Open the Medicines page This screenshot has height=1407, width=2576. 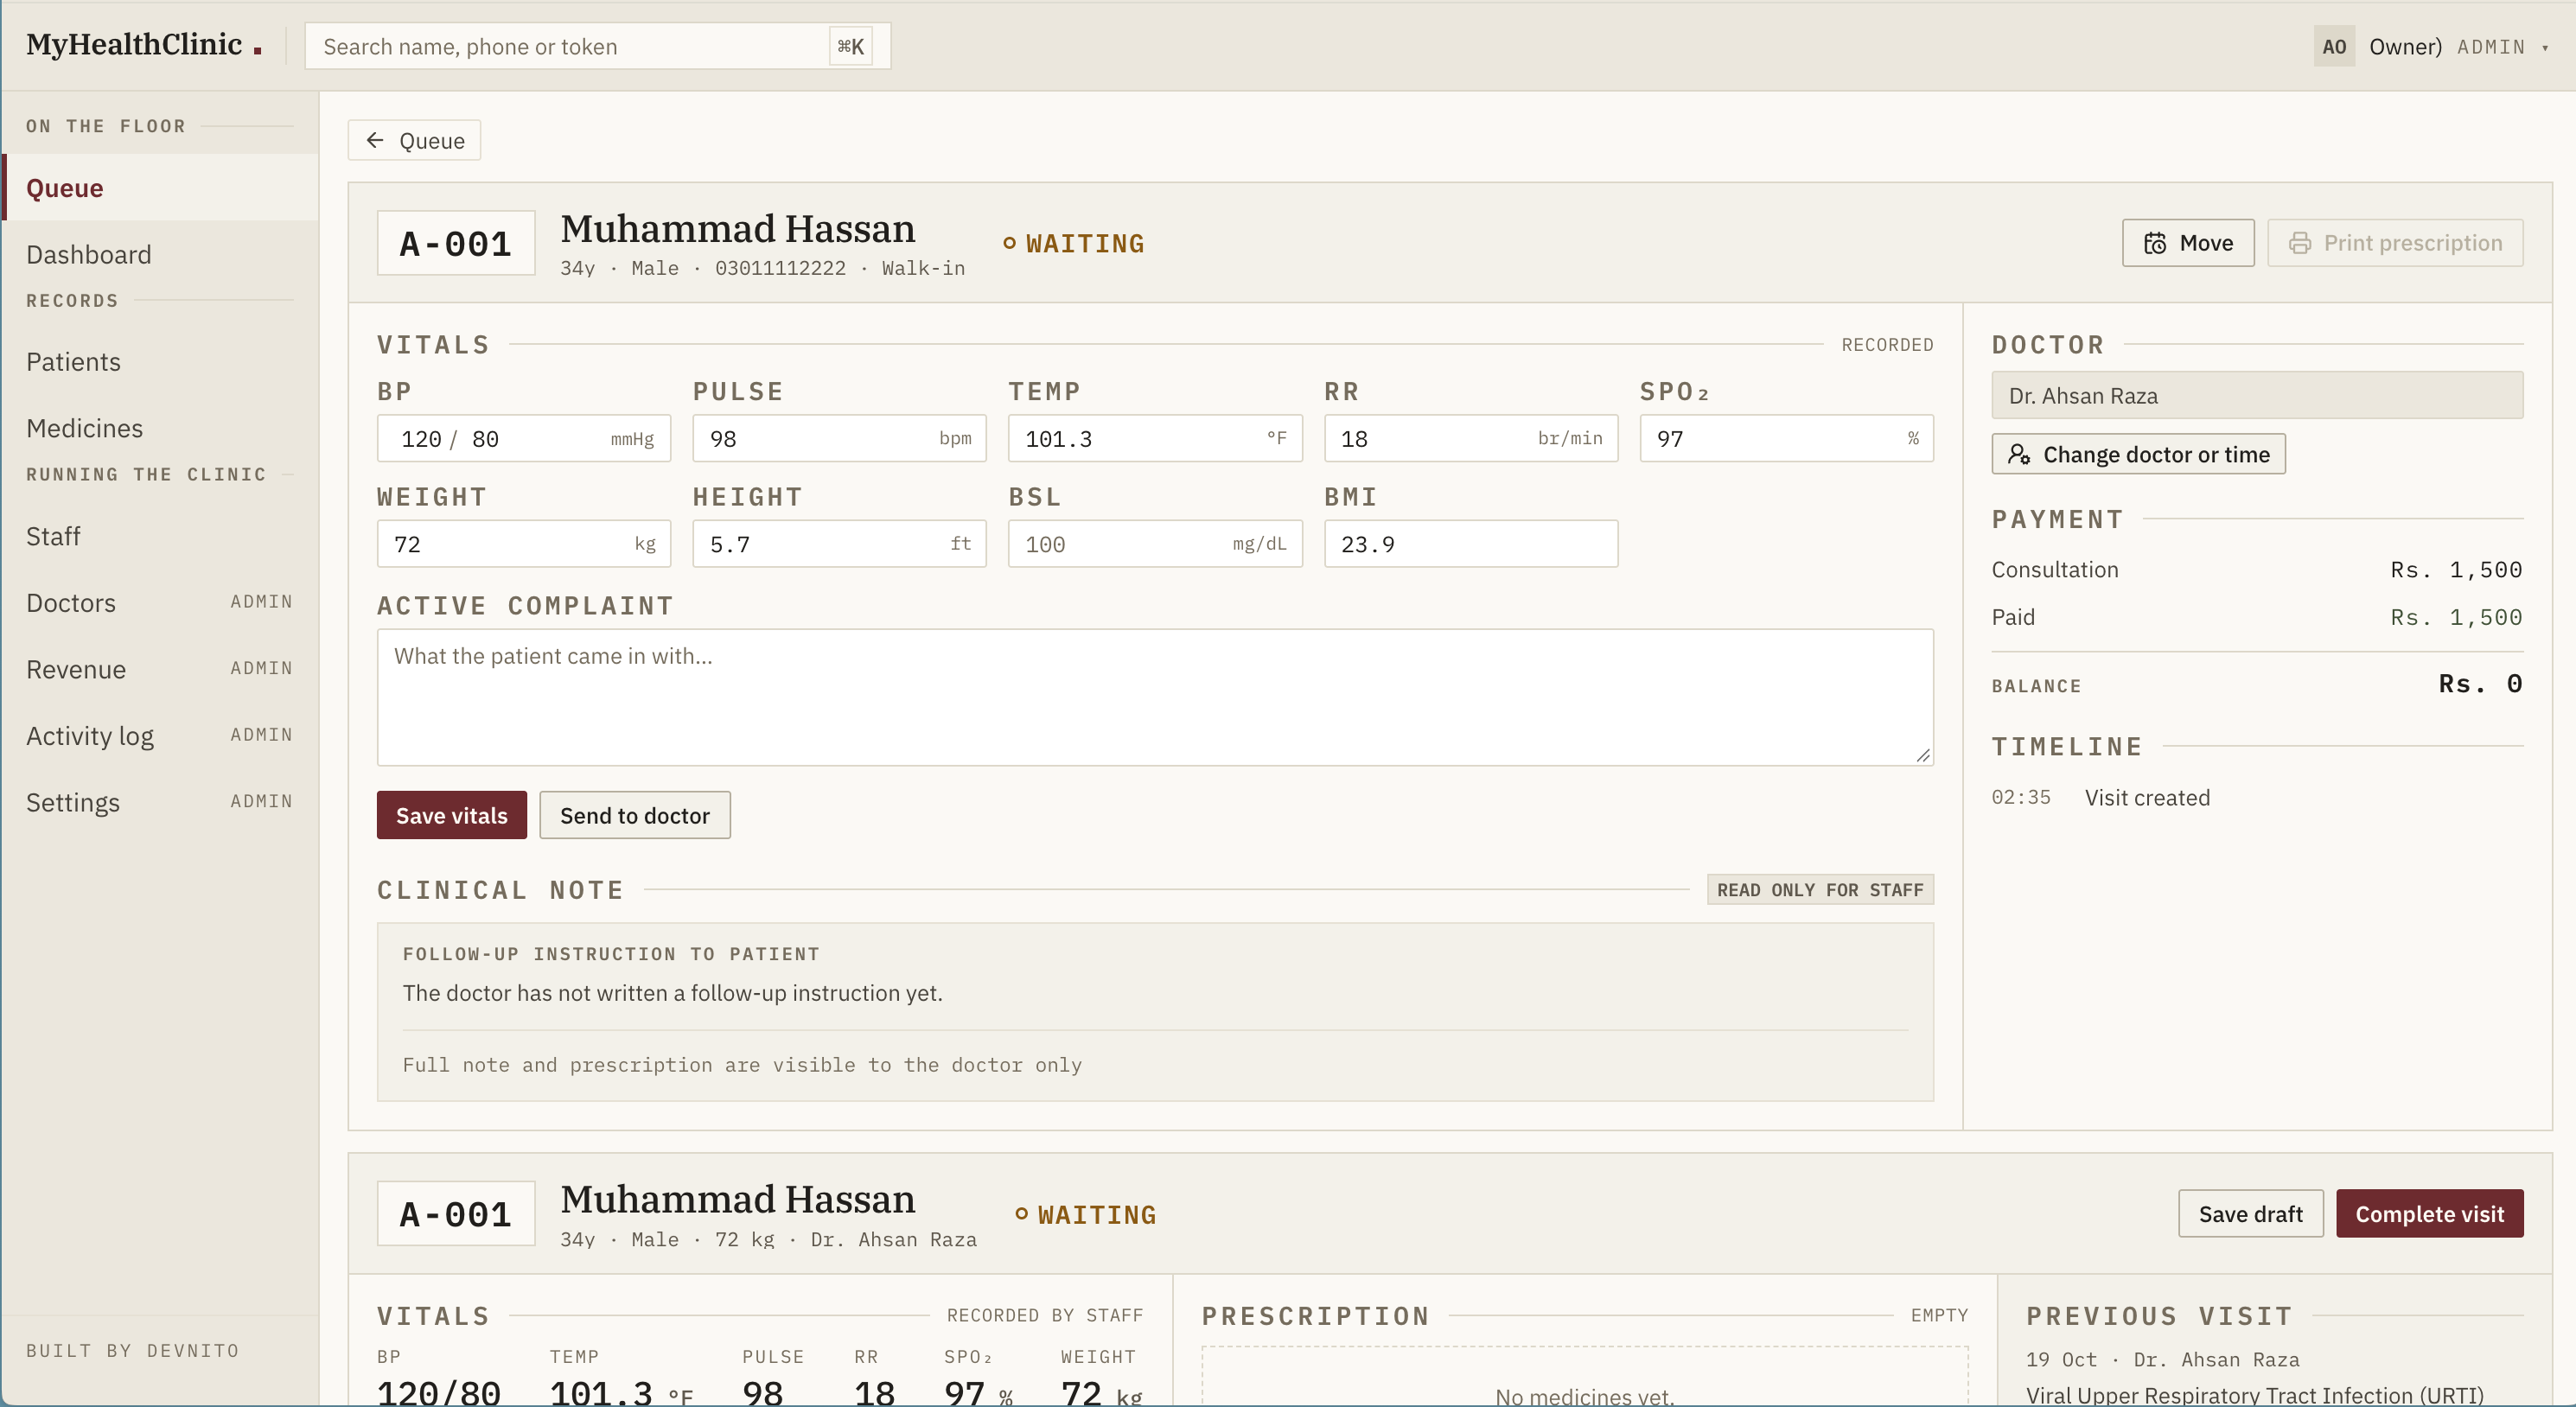160,428
